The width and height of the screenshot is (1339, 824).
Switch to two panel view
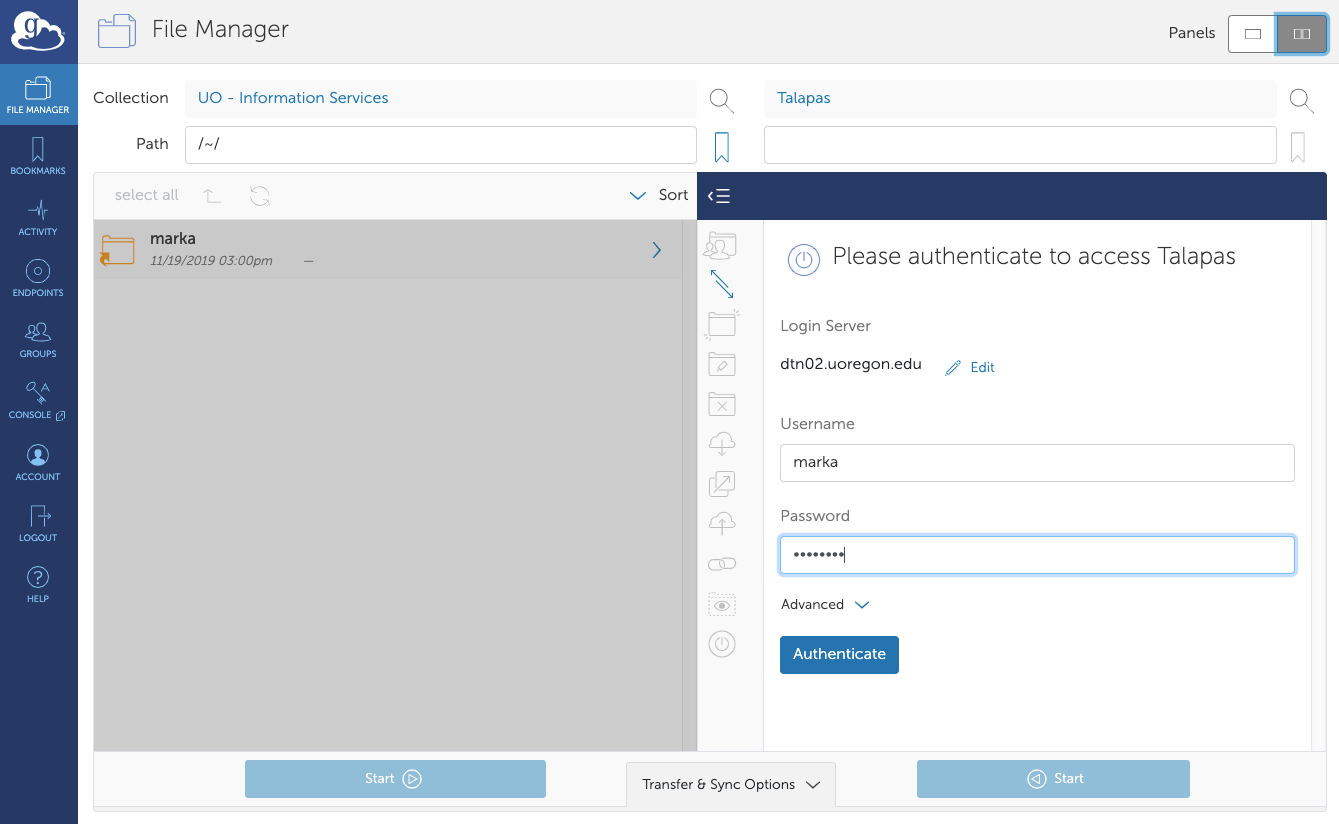coord(1301,33)
